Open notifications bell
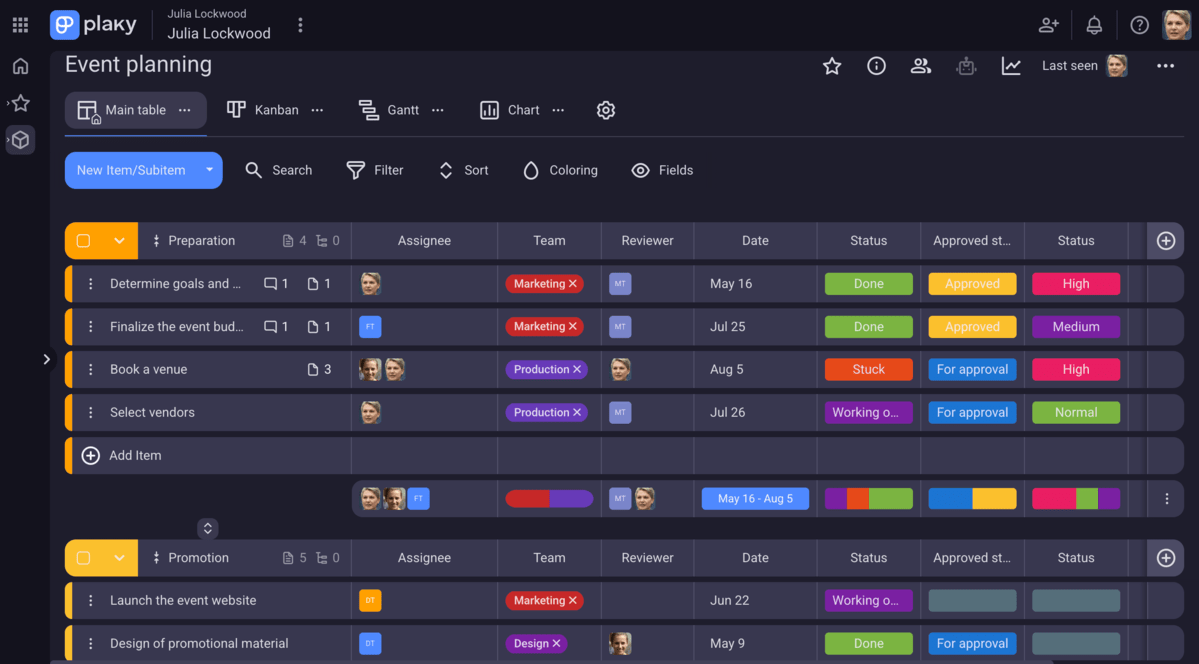The image size is (1199, 664). coord(1094,24)
